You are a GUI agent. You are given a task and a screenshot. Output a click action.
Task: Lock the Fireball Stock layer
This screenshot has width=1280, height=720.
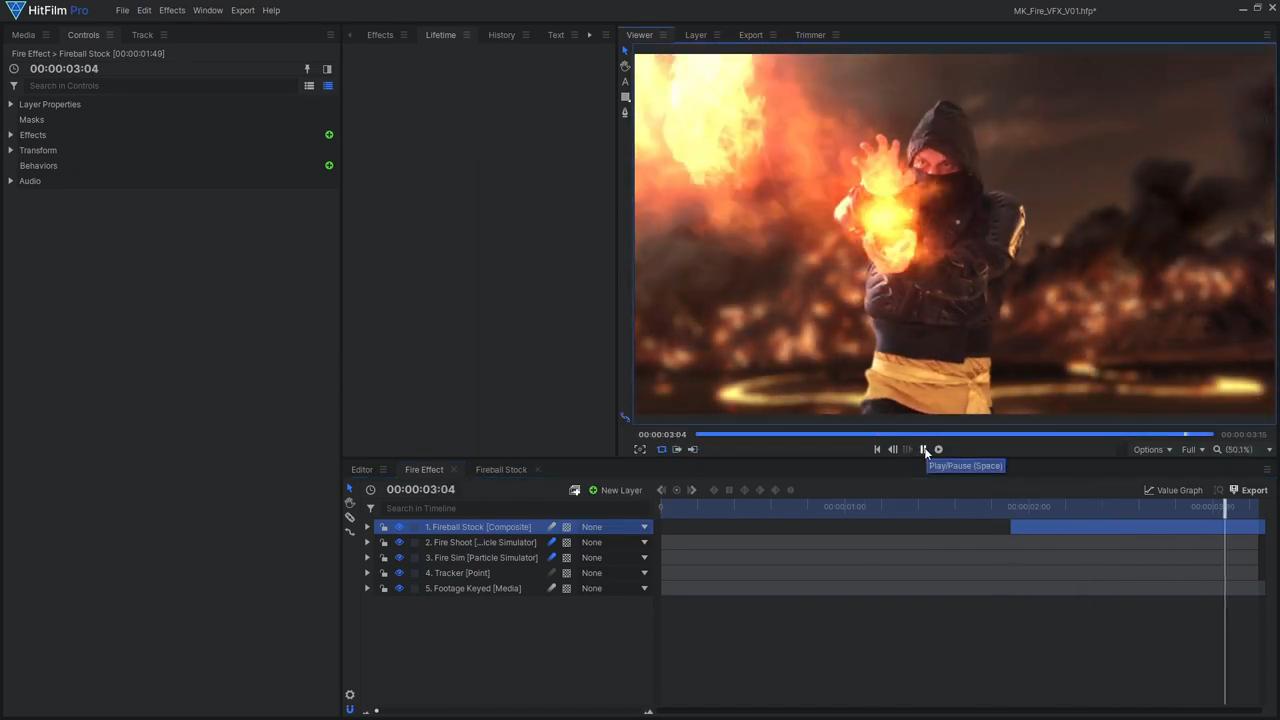tap(384, 527)
